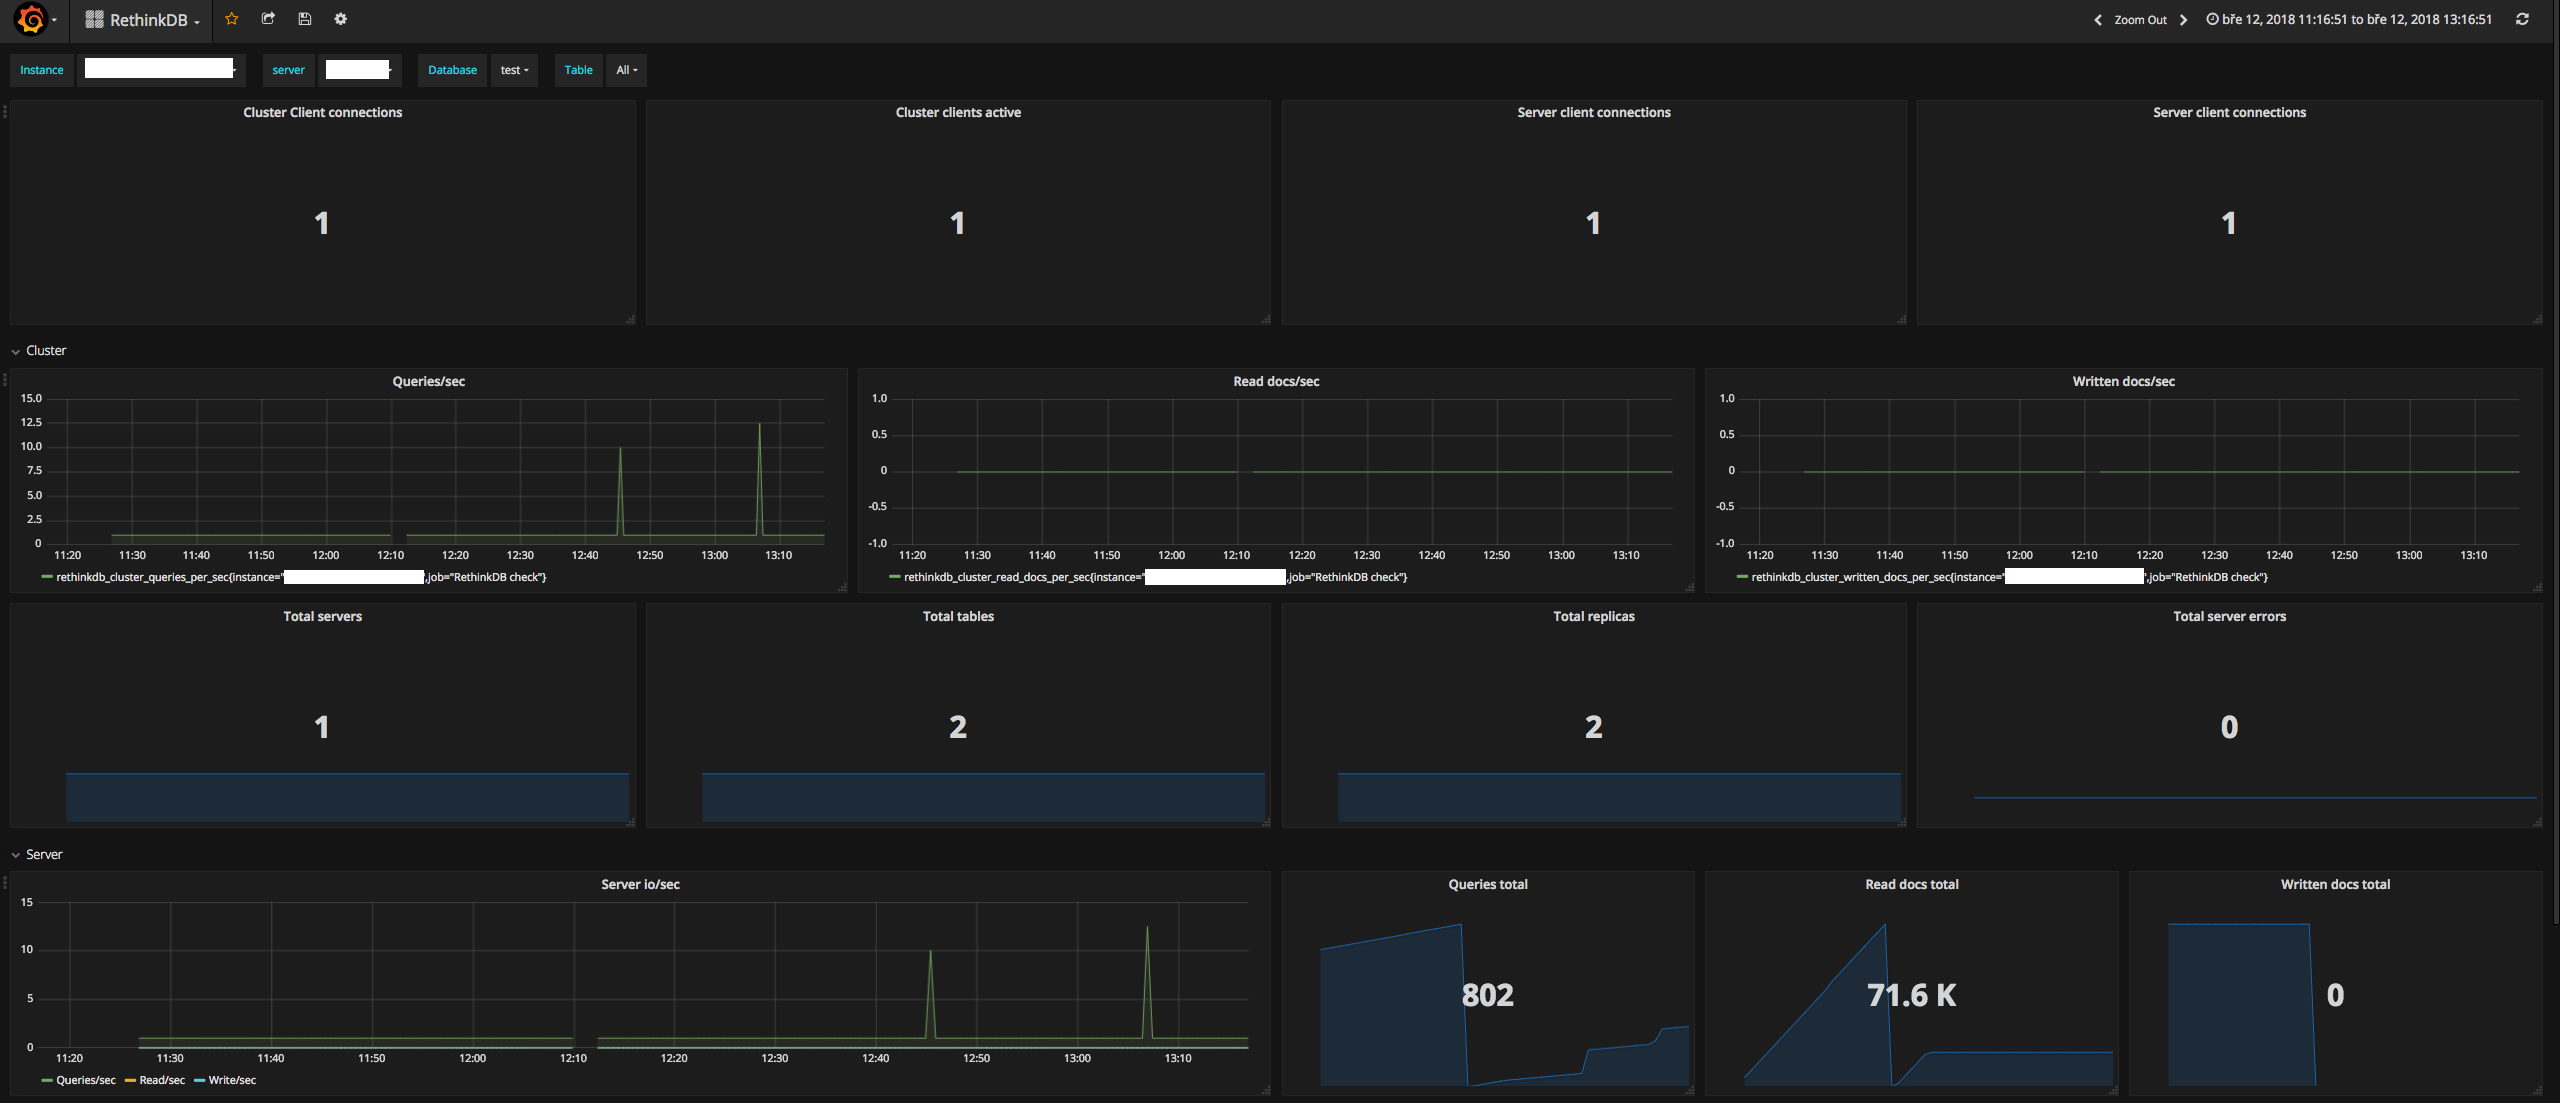Collapse the Server row section
The height and width of the screenshot is (1103, 2560).
[43, 854]
